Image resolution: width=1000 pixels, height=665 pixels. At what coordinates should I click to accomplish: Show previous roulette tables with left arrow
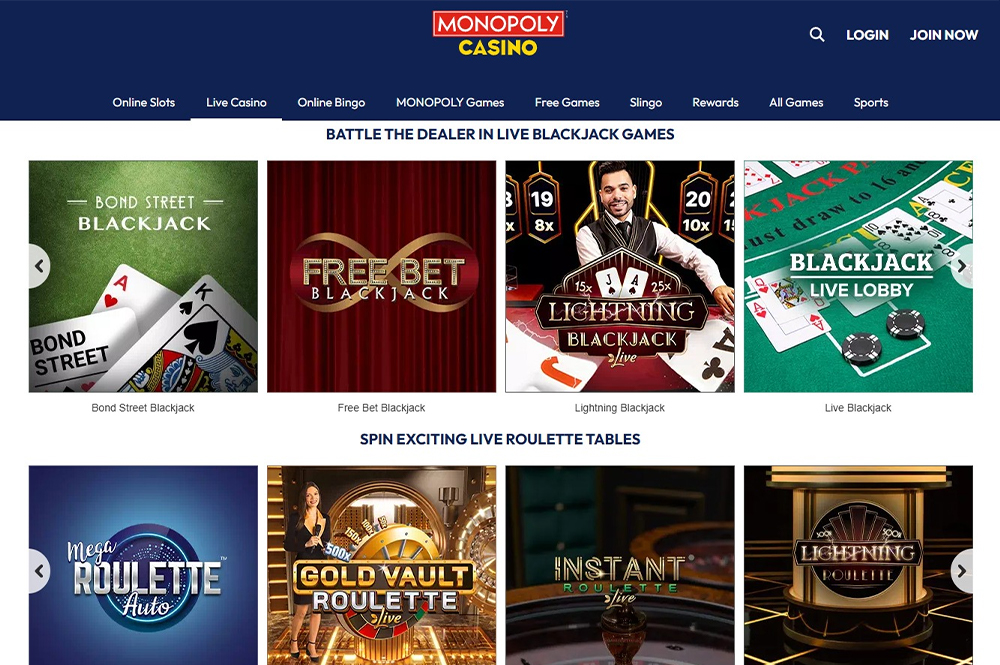point(39,571)
